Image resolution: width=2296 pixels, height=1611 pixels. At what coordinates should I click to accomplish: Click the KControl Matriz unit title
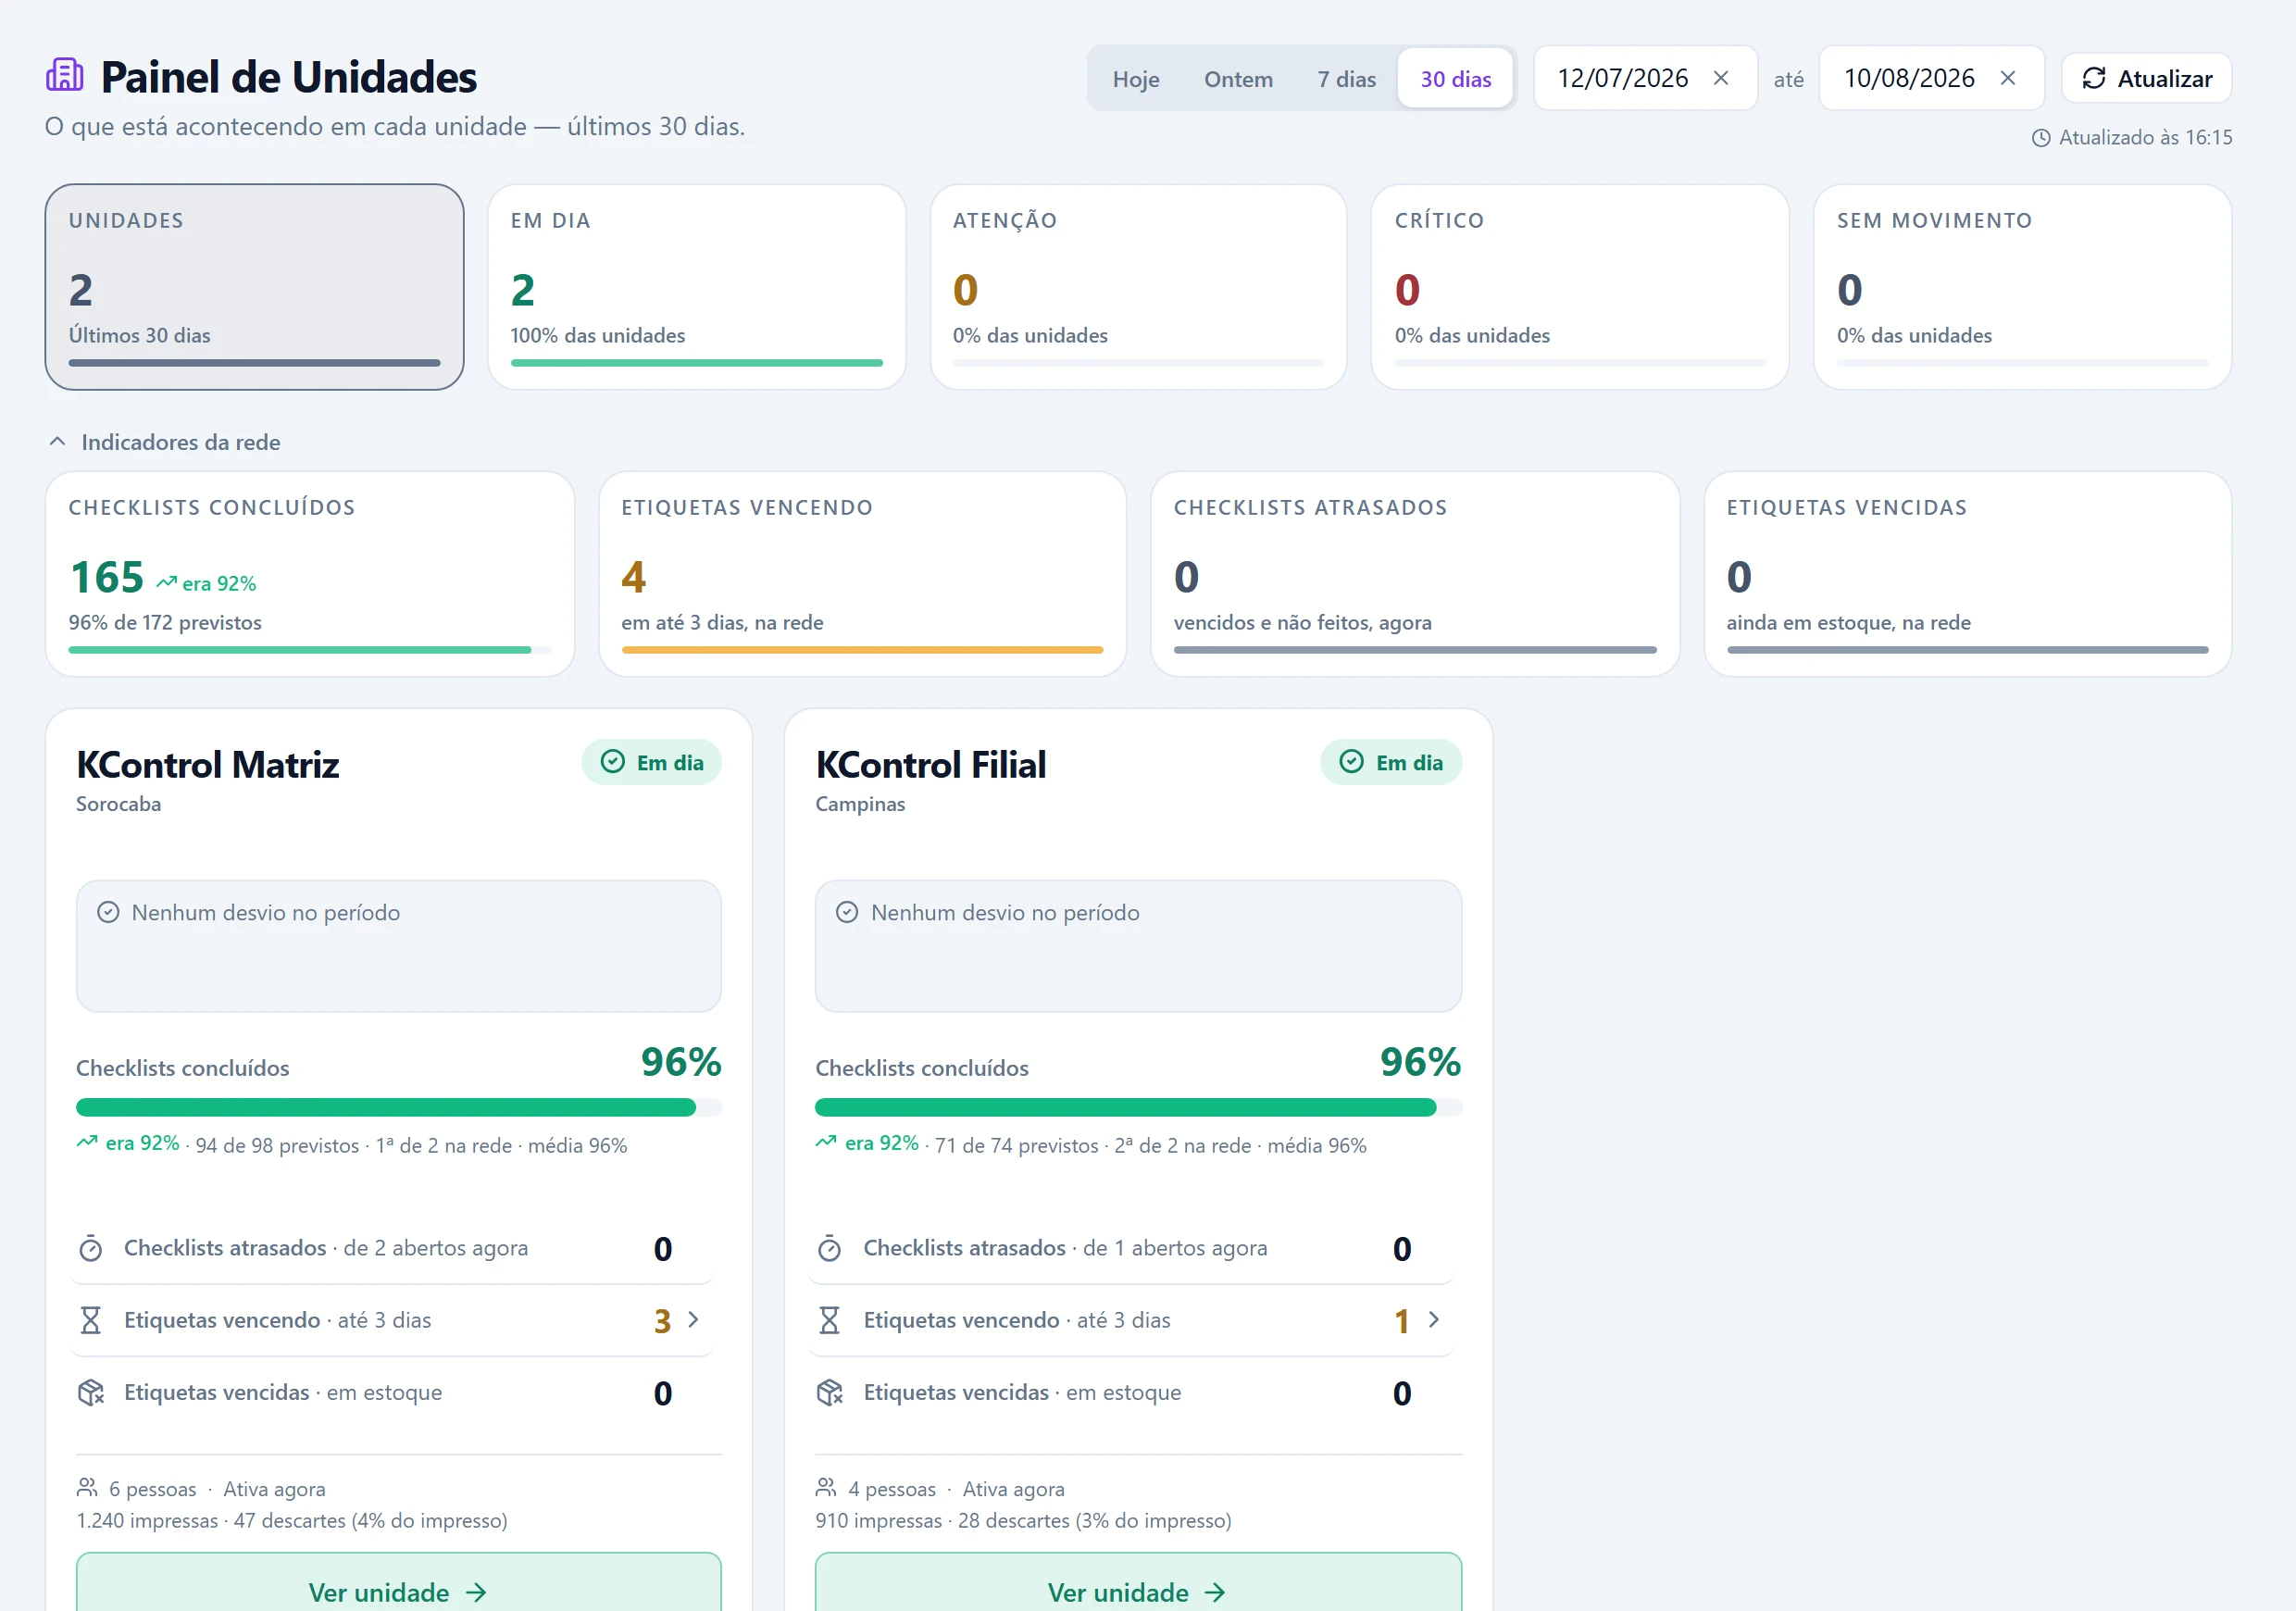[x=208, y=765]
